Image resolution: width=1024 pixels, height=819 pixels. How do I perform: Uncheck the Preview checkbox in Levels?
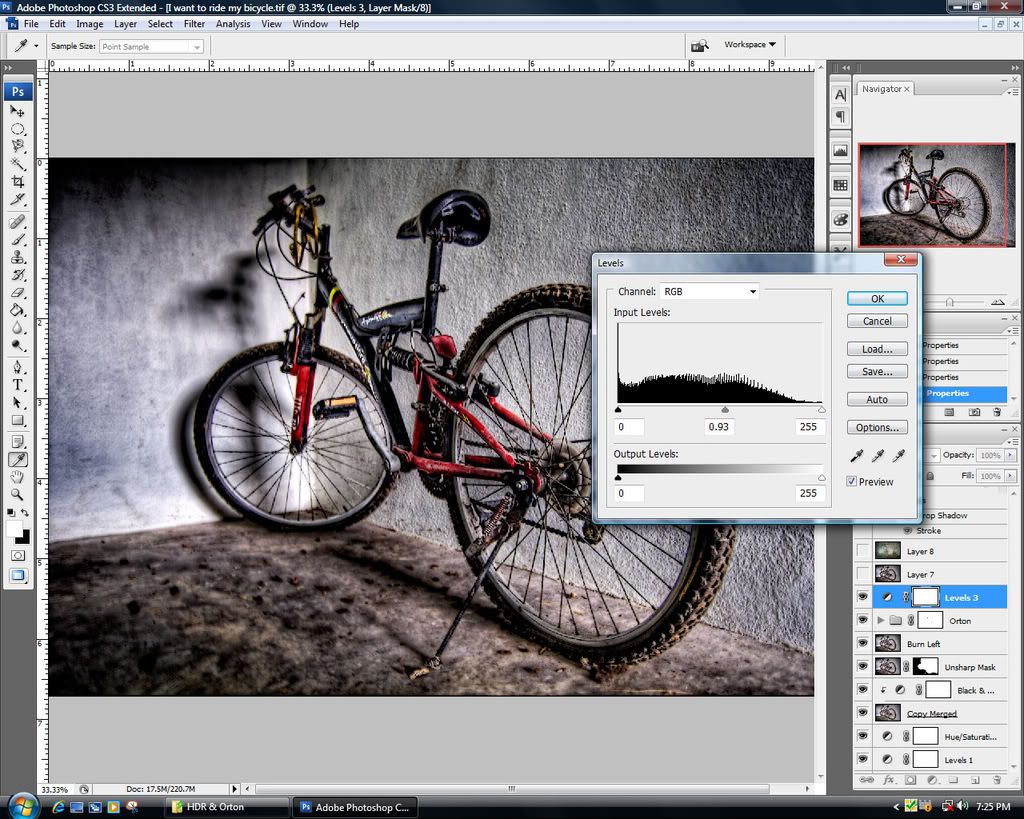(852, 481)
